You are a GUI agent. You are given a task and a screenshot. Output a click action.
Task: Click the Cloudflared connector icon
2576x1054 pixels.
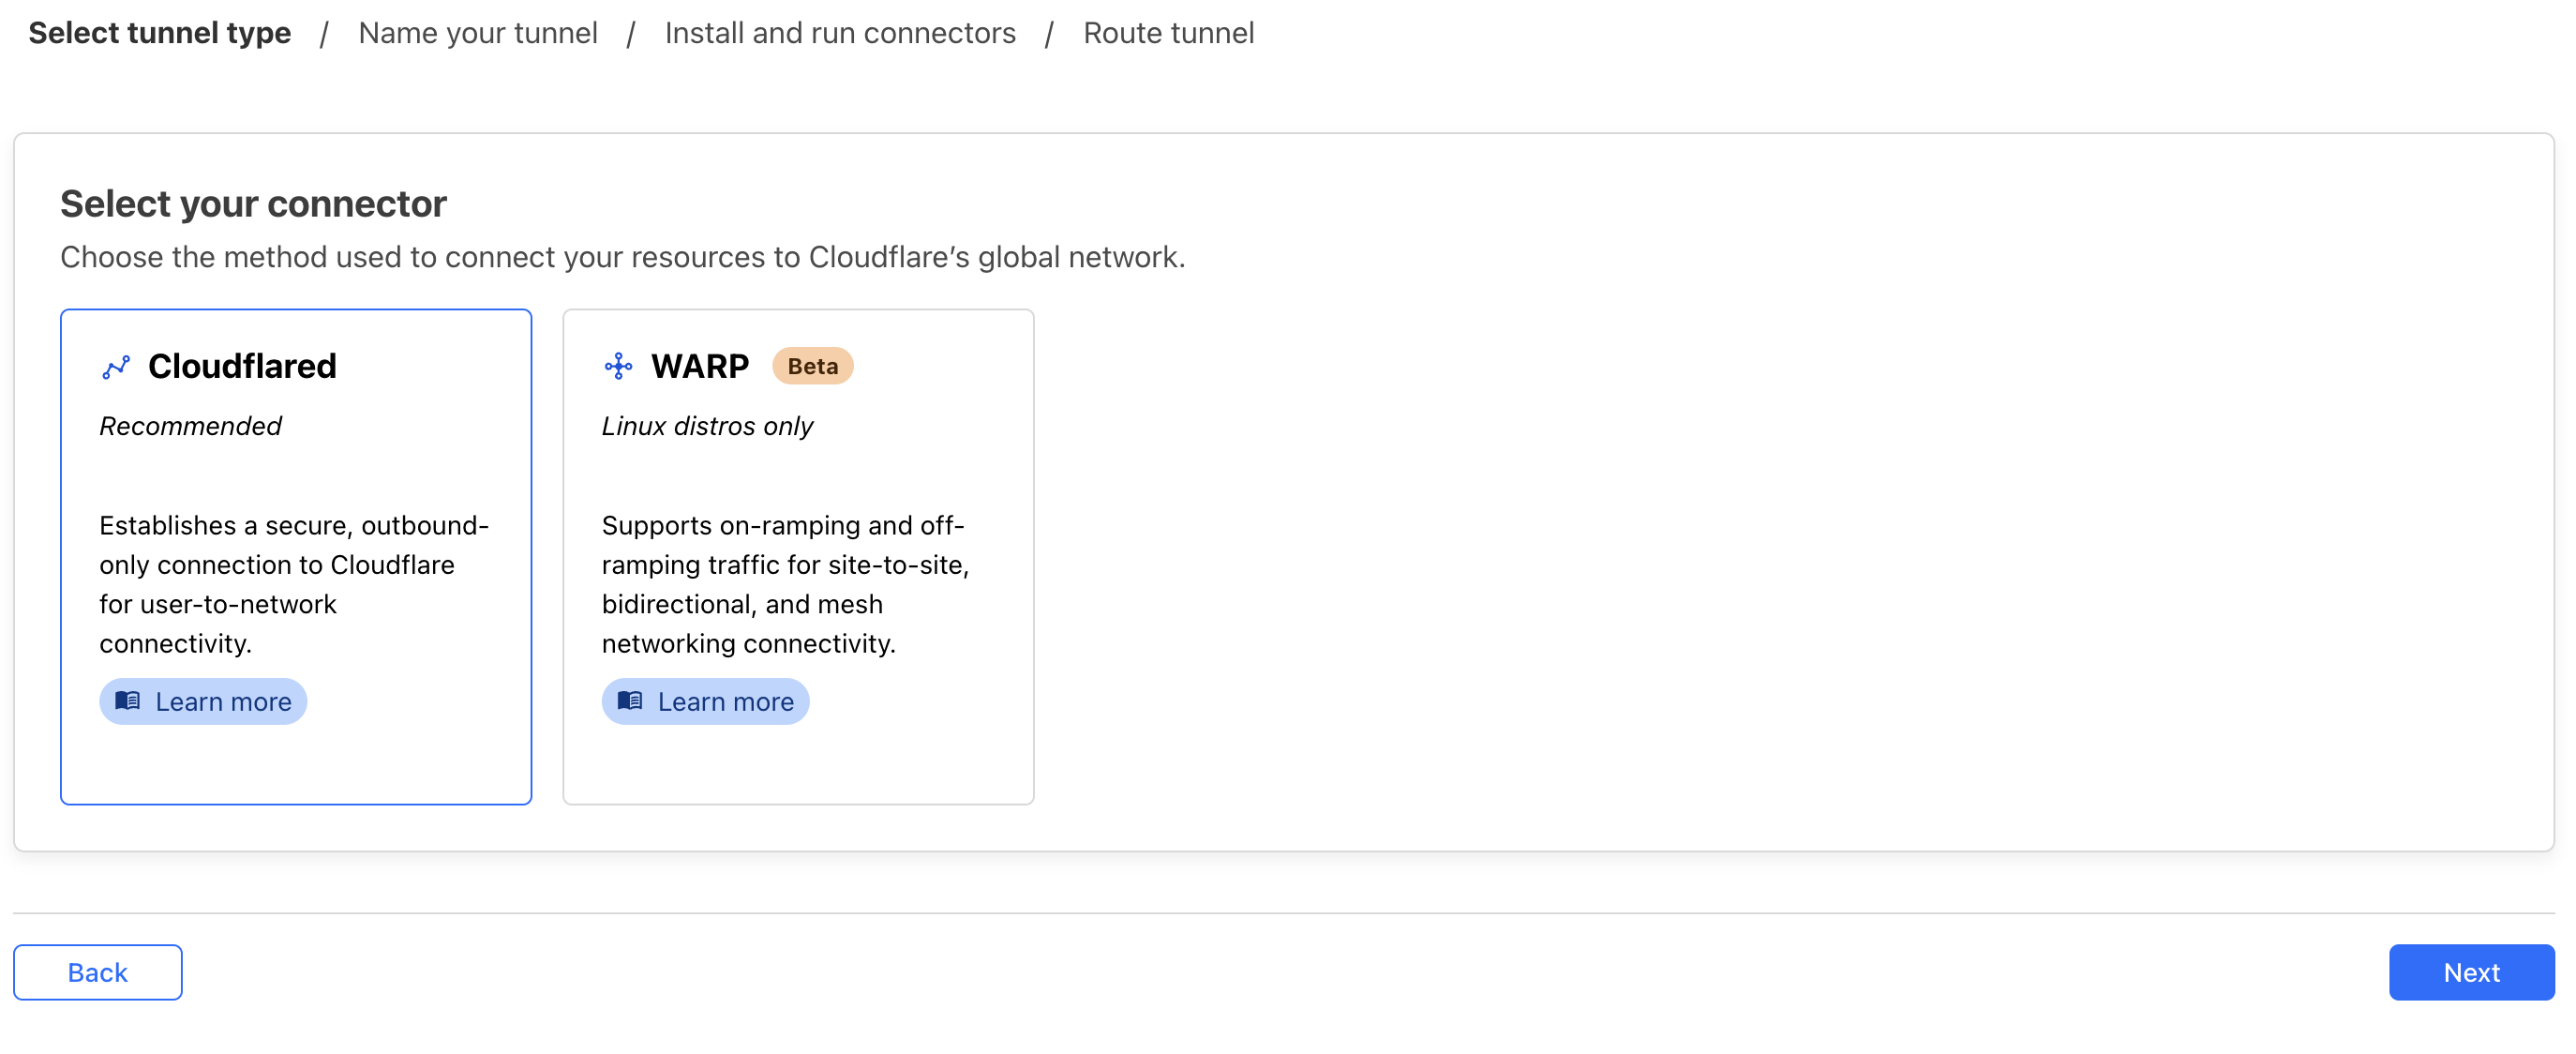[x=117, y=366]
